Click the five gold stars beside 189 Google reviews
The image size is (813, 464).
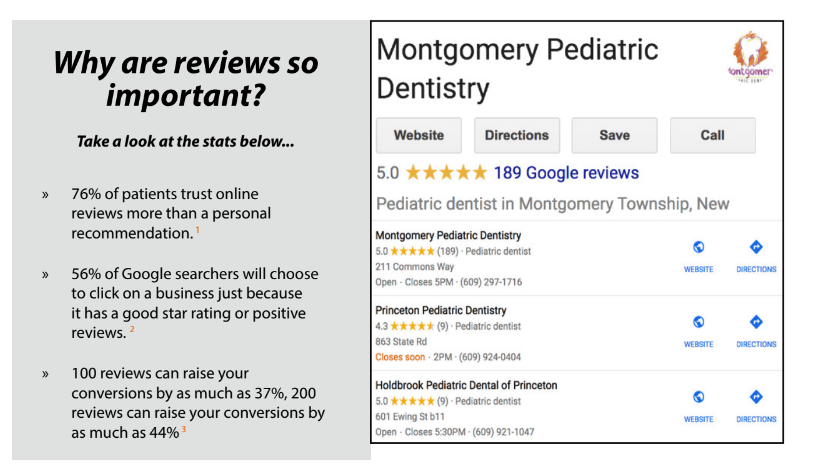[446, 172]
